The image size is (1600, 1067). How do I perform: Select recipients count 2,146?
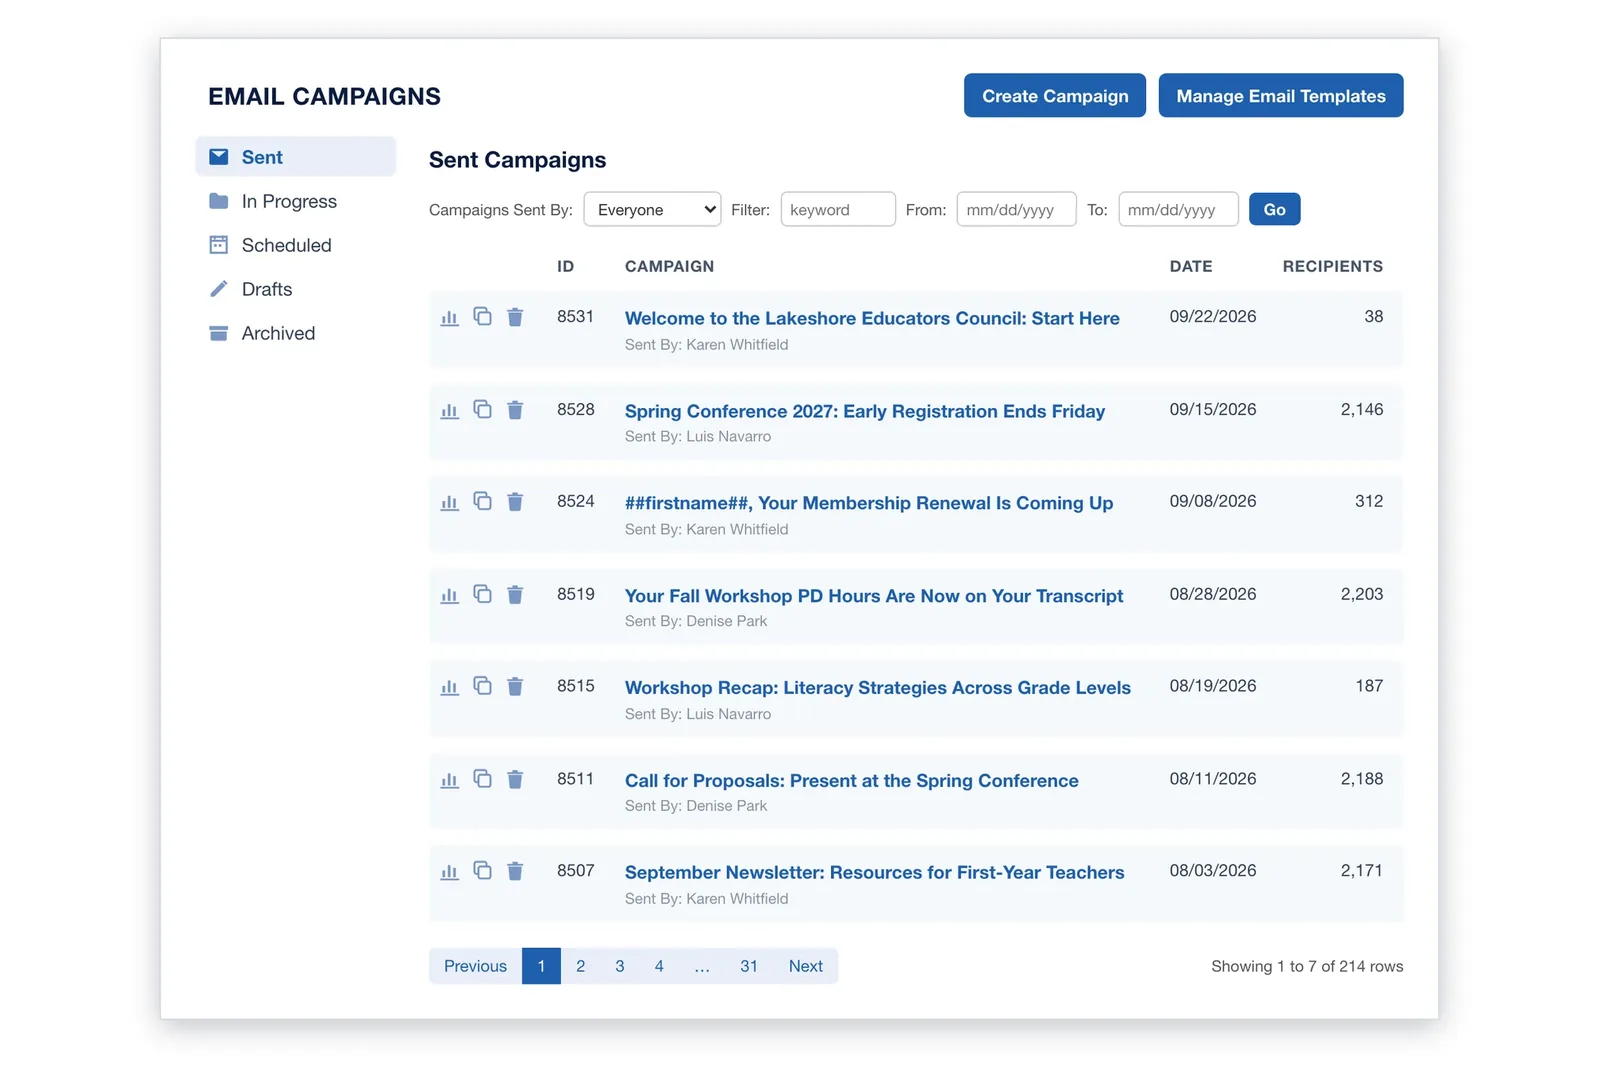coord(1362,409)
